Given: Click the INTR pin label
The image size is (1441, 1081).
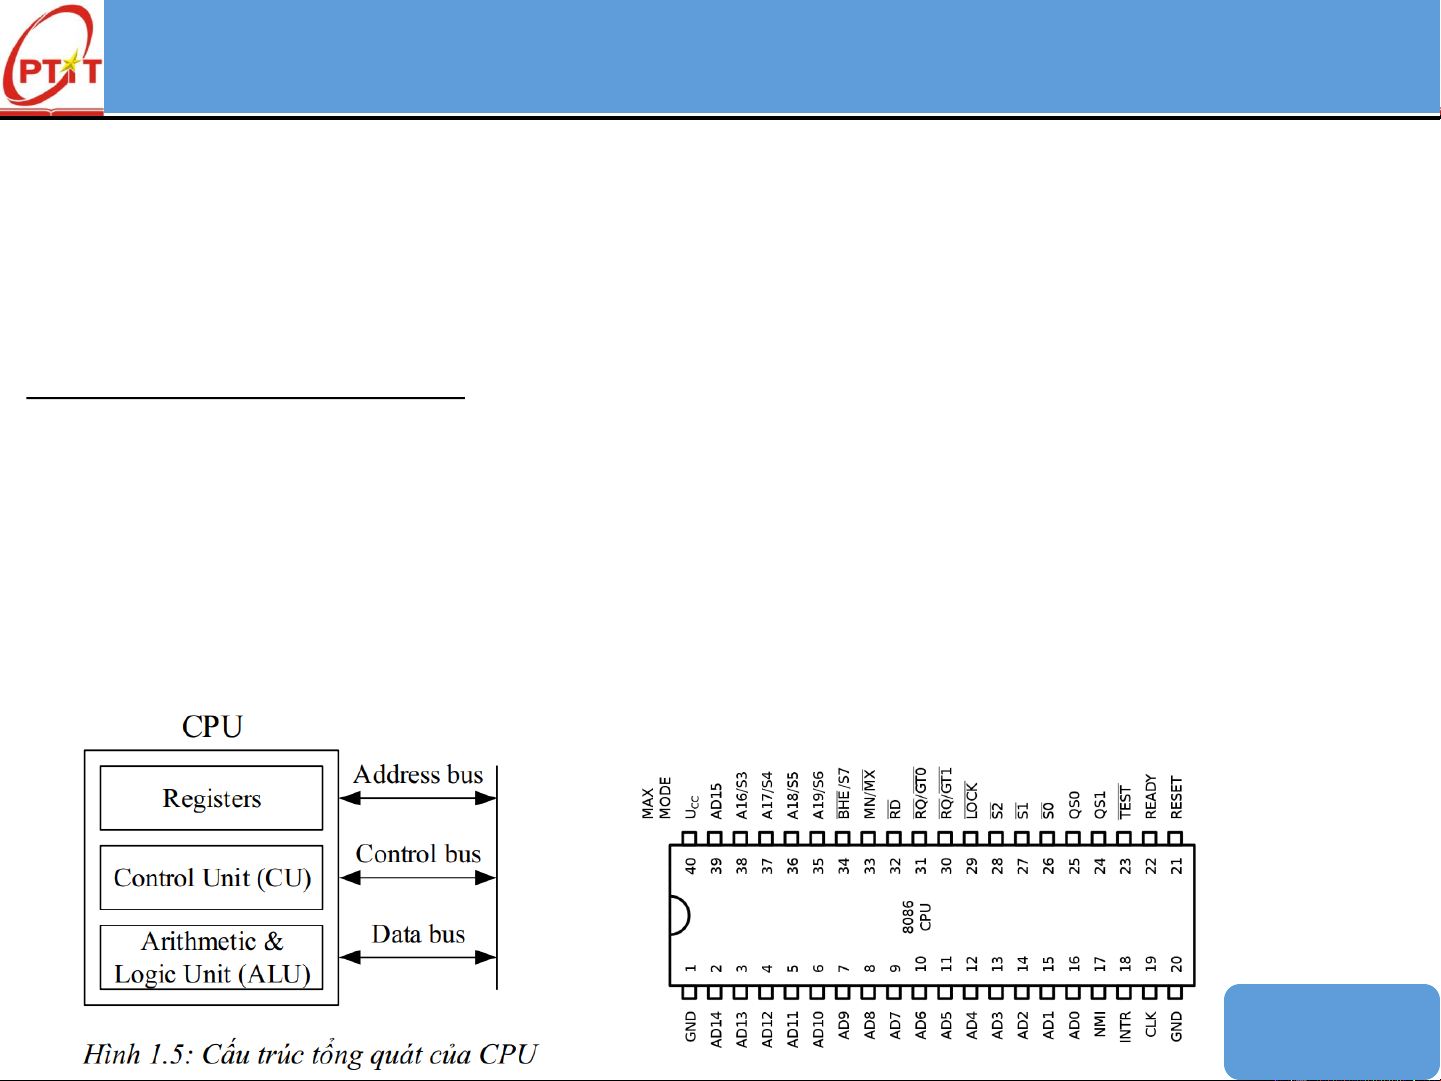Looking at the screenshot, I should pyautogui.click(x=1125, y=1027).
